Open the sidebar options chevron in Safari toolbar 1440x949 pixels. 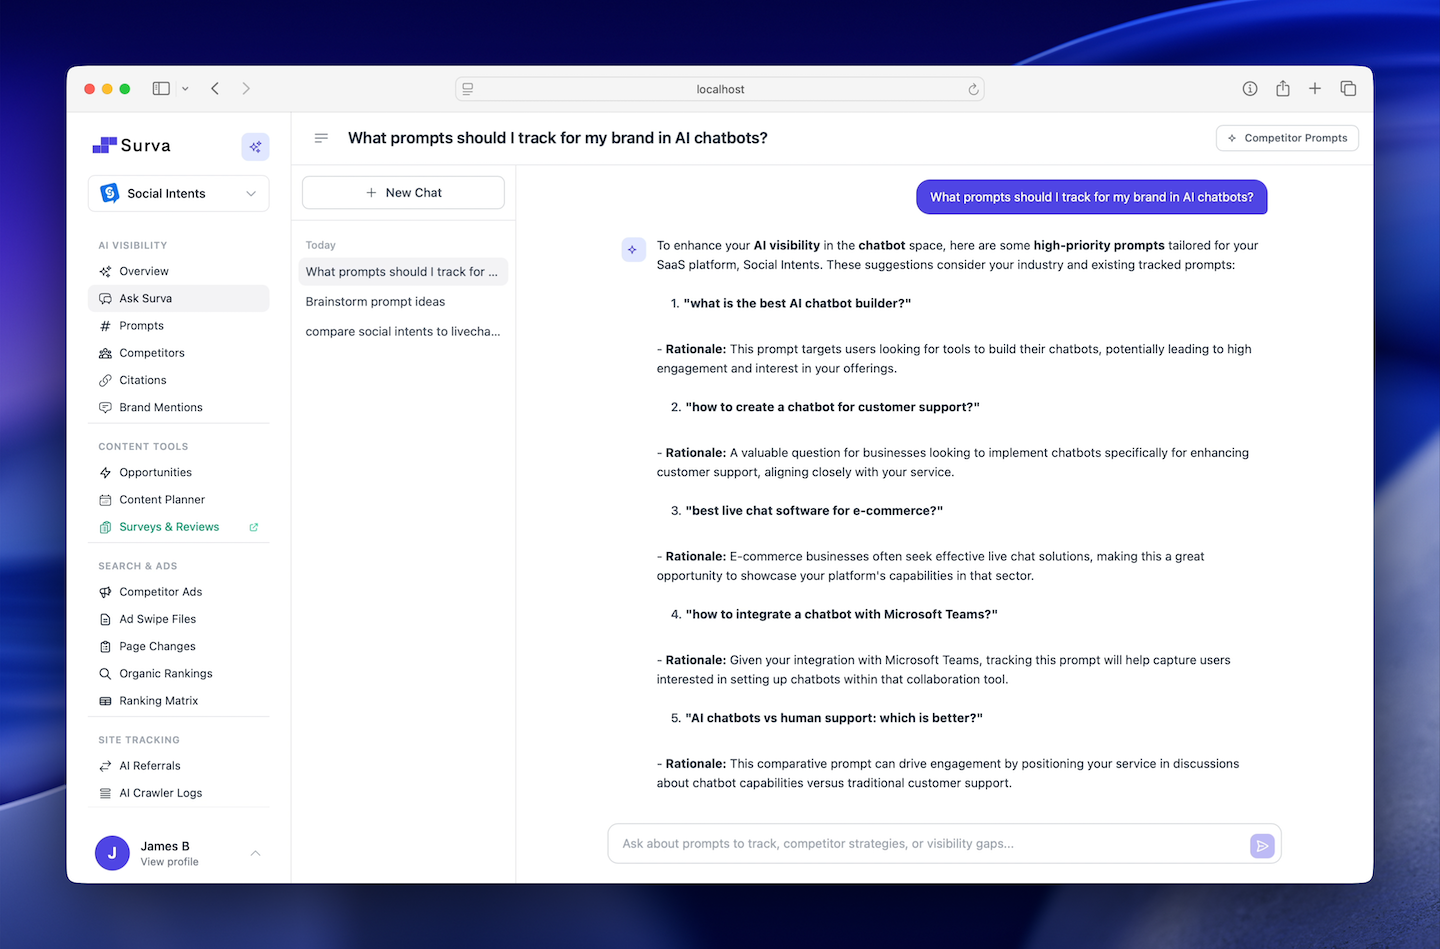(185, 88)
